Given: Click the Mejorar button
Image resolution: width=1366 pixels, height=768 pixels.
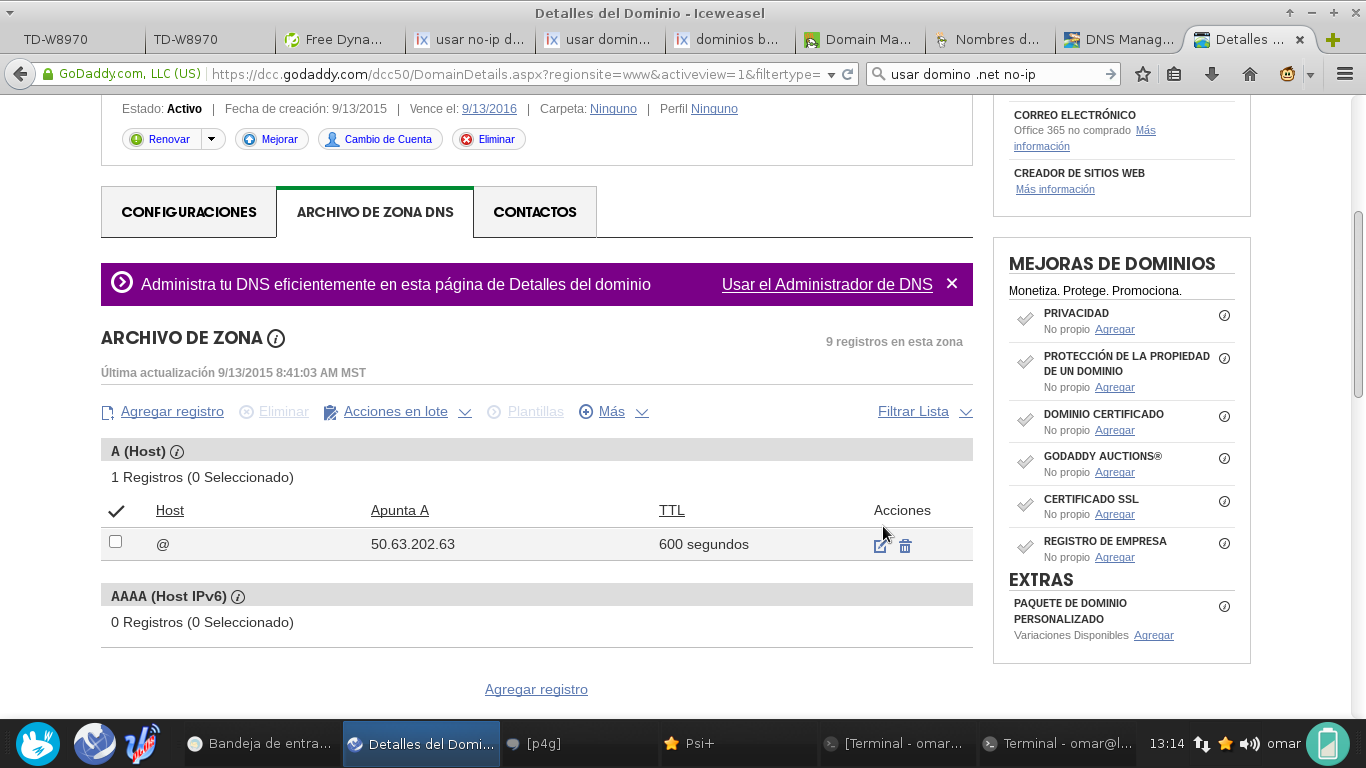Looking at the screenshot, I should click(272, 139).
